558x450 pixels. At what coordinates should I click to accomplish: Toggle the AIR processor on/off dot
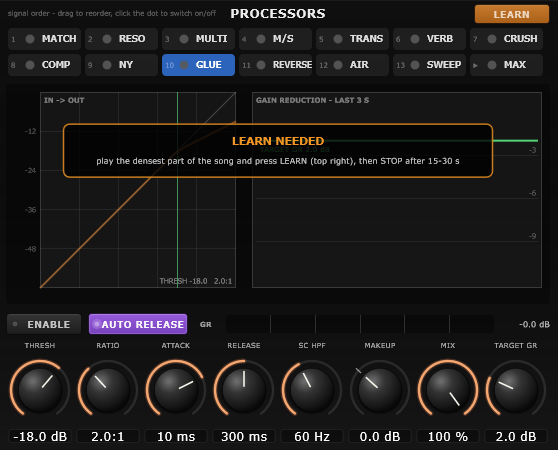pyautogui.click(x=338, y=65)
